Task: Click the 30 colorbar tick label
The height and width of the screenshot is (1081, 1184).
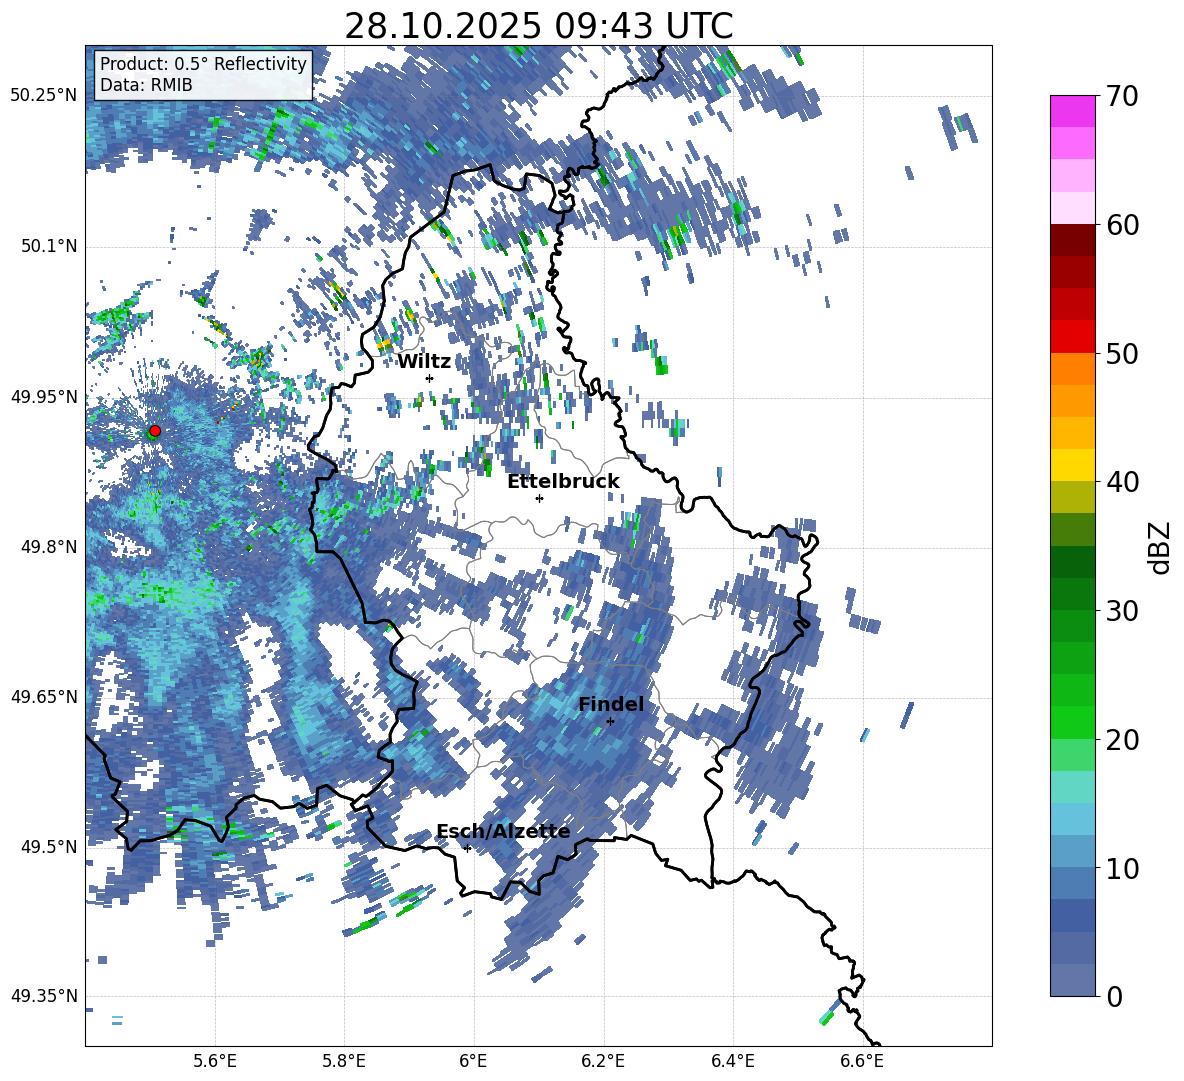Action: (x=1123, y=611)
